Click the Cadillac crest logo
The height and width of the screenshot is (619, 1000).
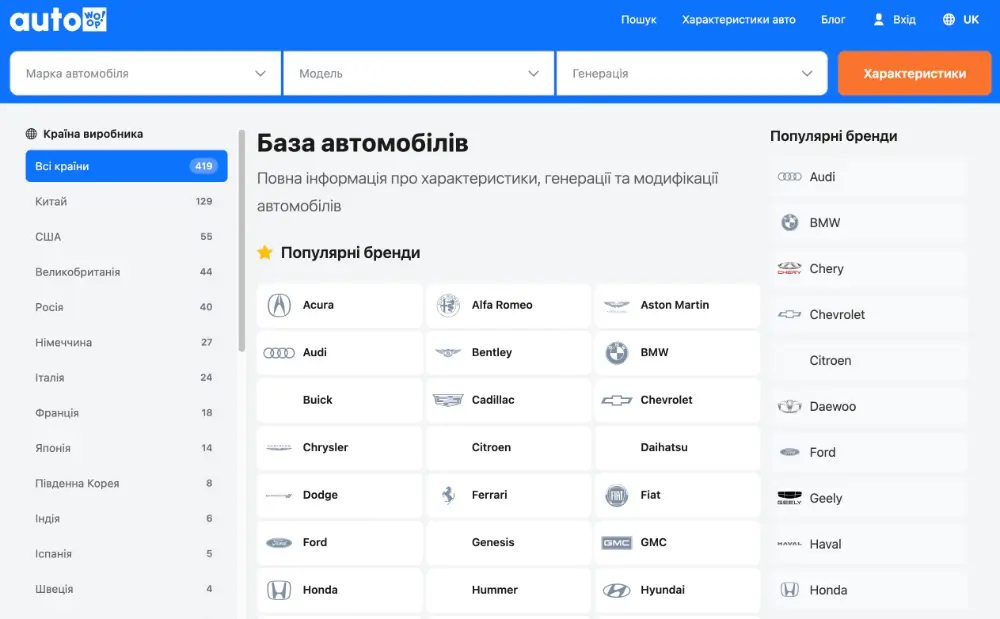pyautogui.click(x=448, y=400)
